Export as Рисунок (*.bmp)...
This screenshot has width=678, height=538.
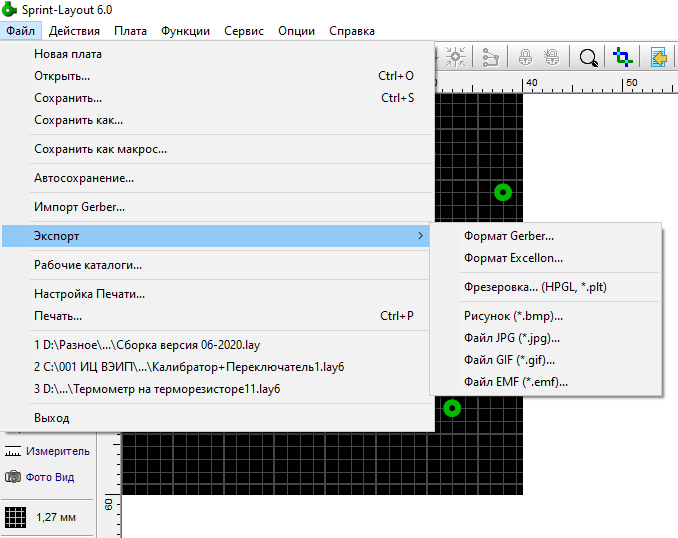[546, 316]
